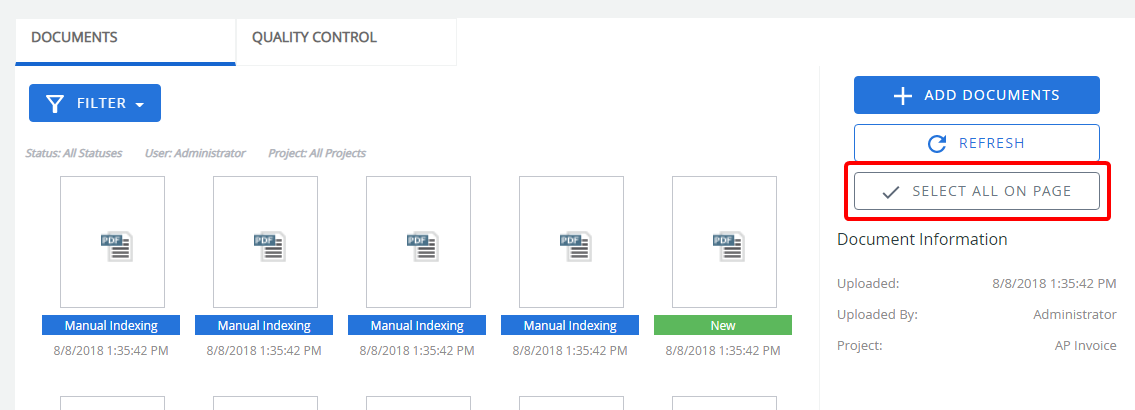Image resolution: width=1135 pixels, height=410 pixels.
Task: Click the circular arrow Refresh icon
Action: [937, 143]
